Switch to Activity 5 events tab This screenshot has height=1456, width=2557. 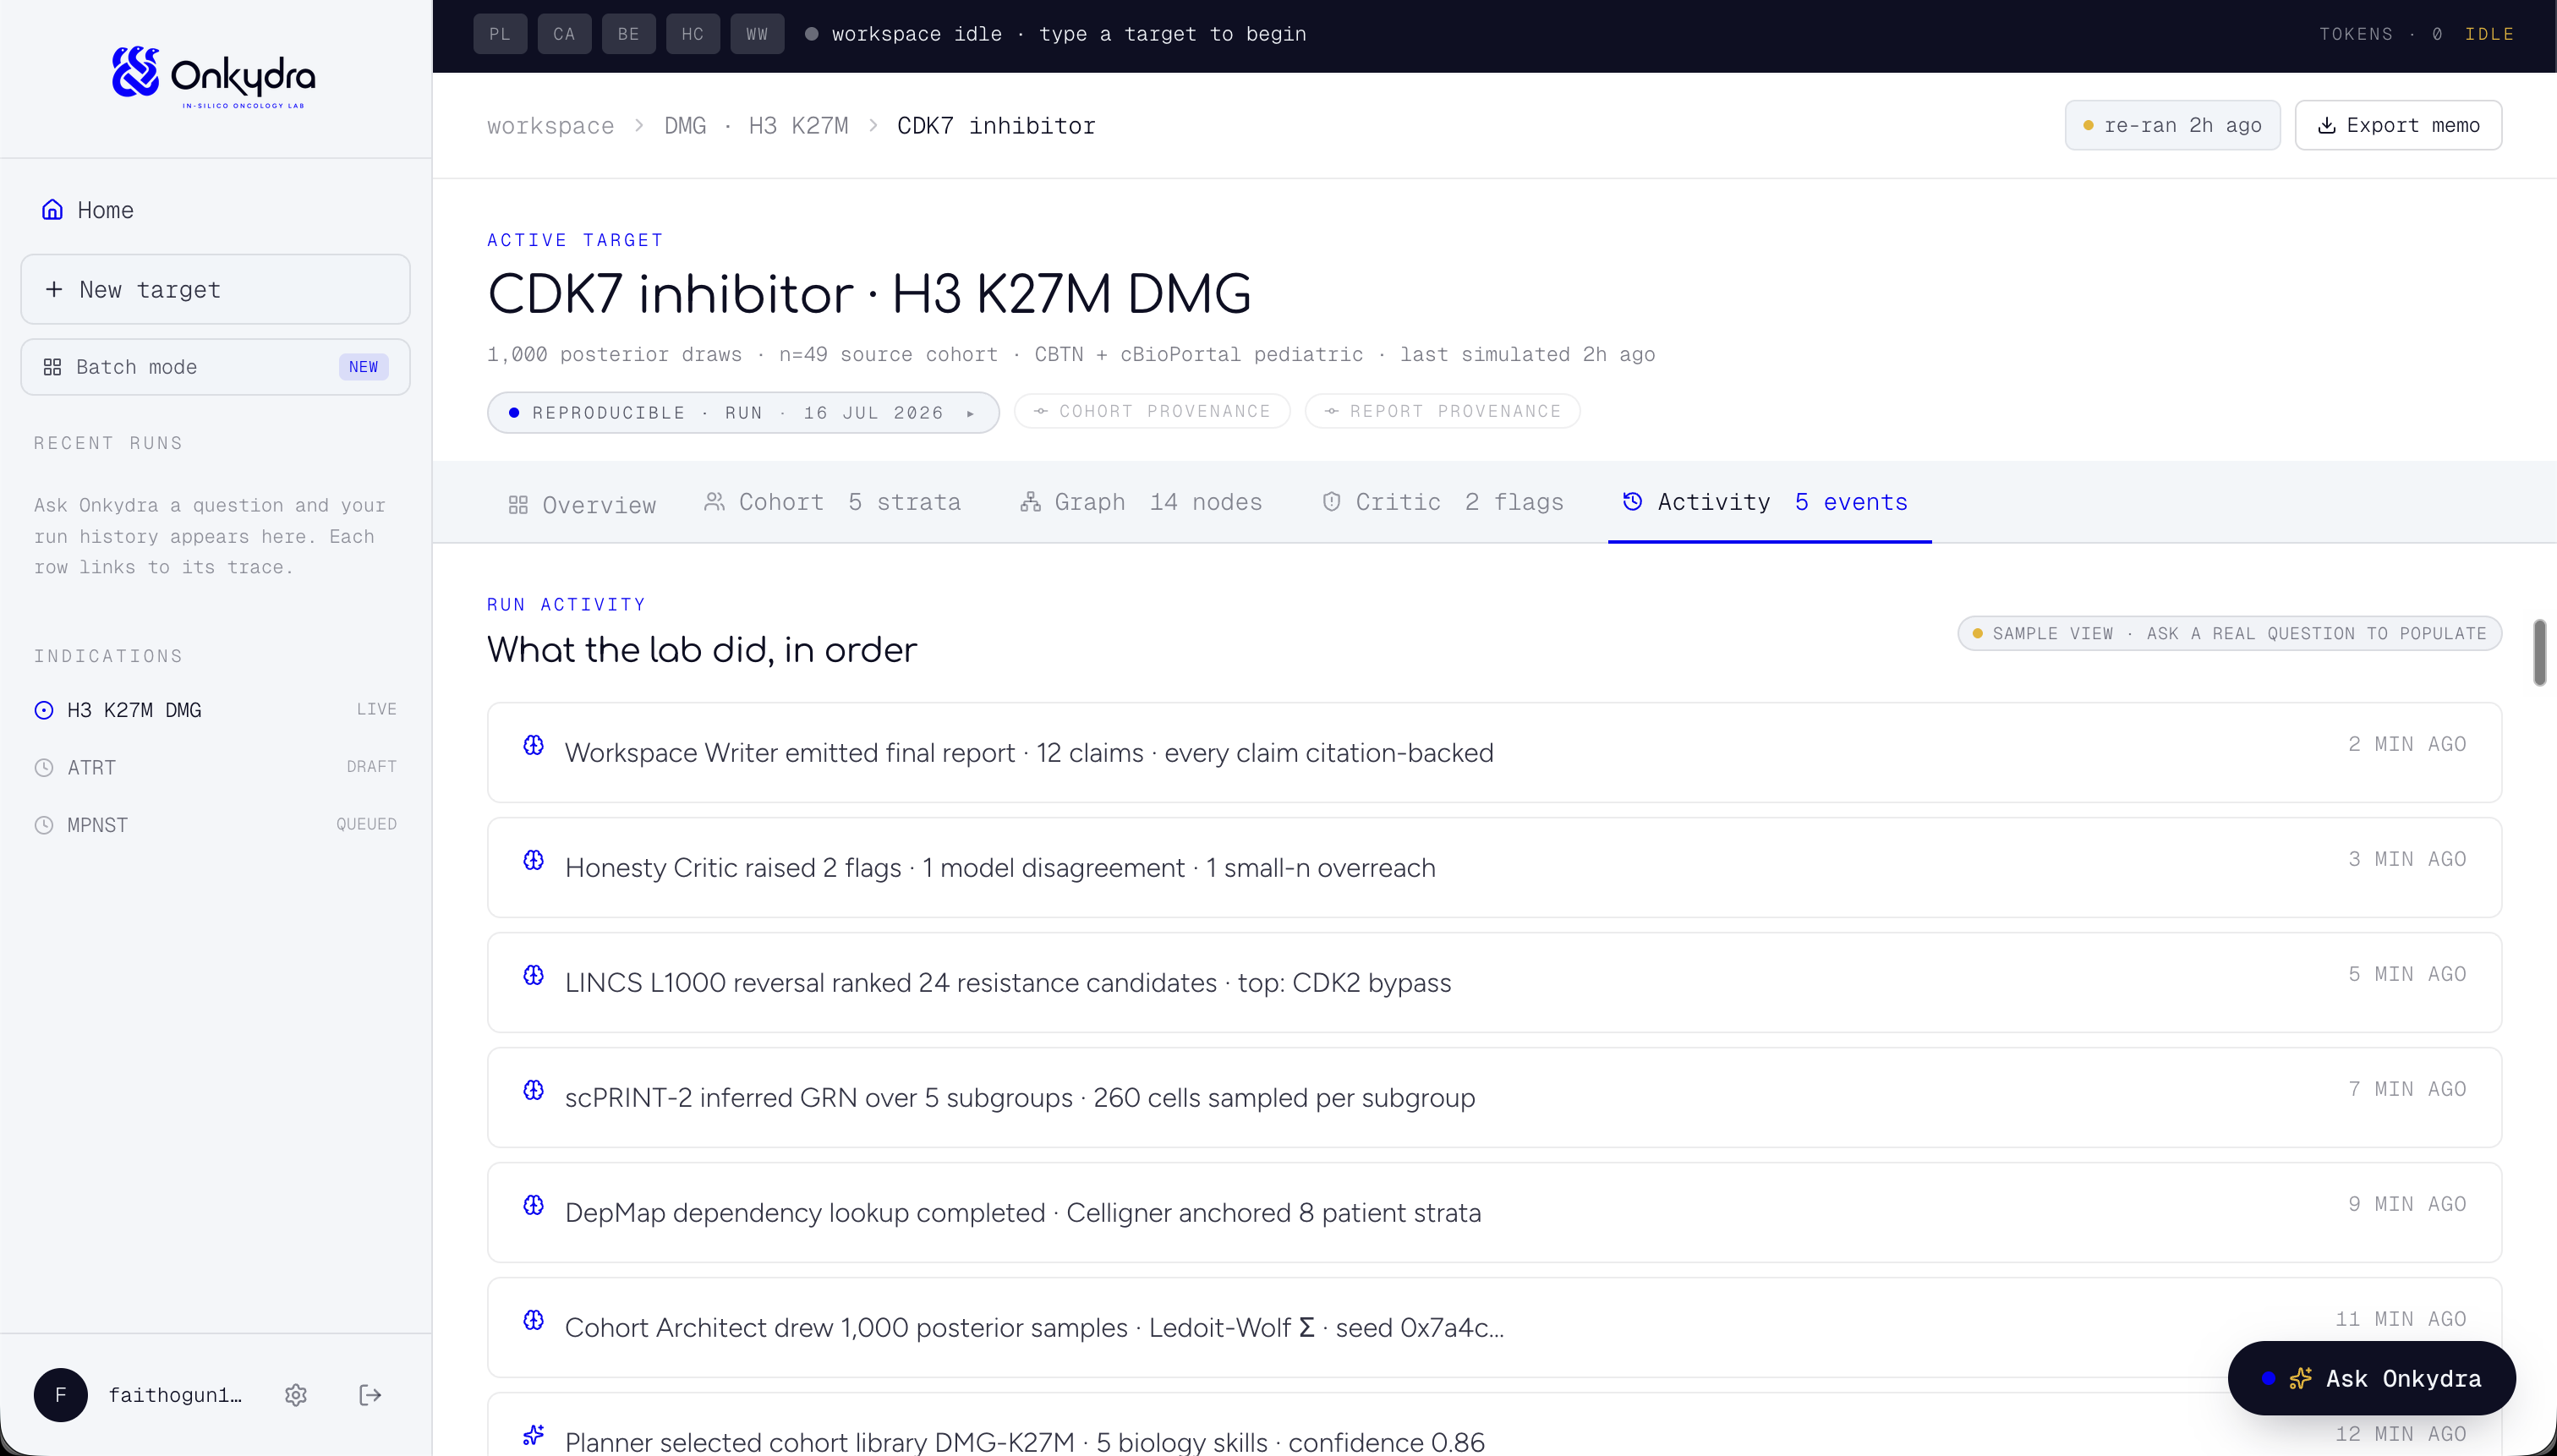(x=1769, y=502)
